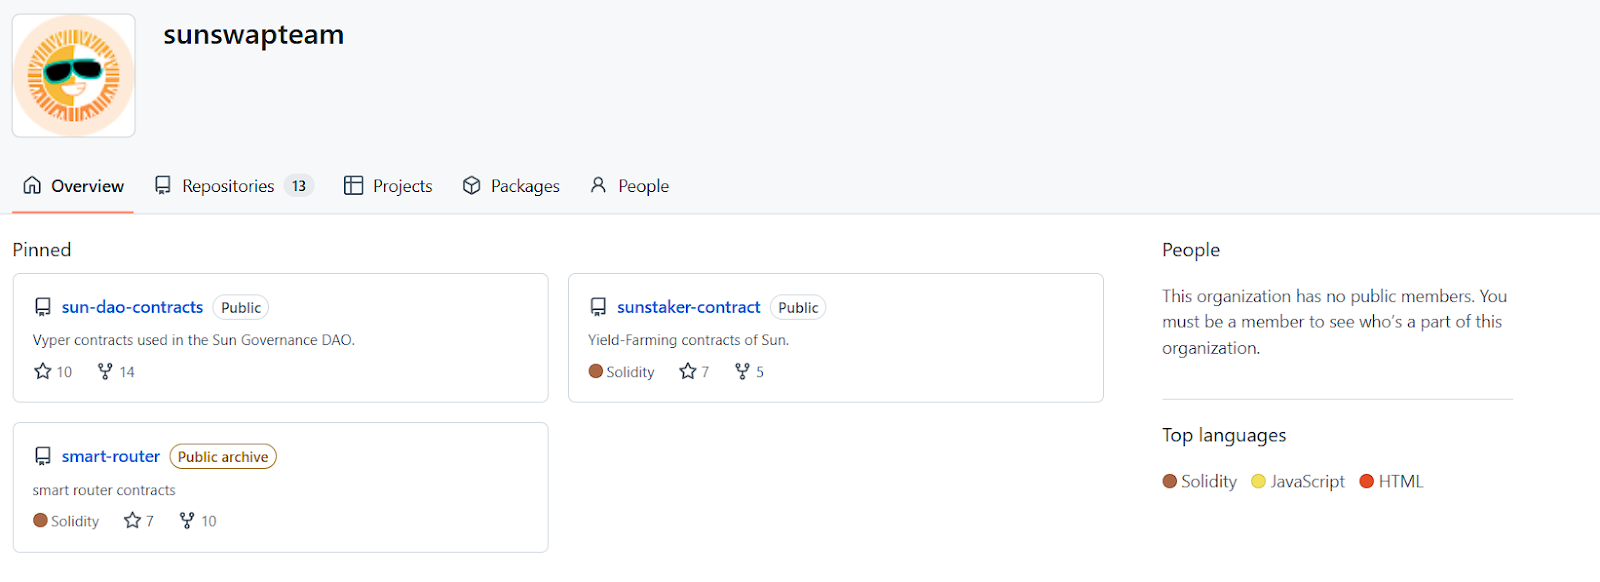Viewport: 1600px width, 582px height.
Task: Click the repo icon beside sunstaker-contract
Action: click(598, 307)
